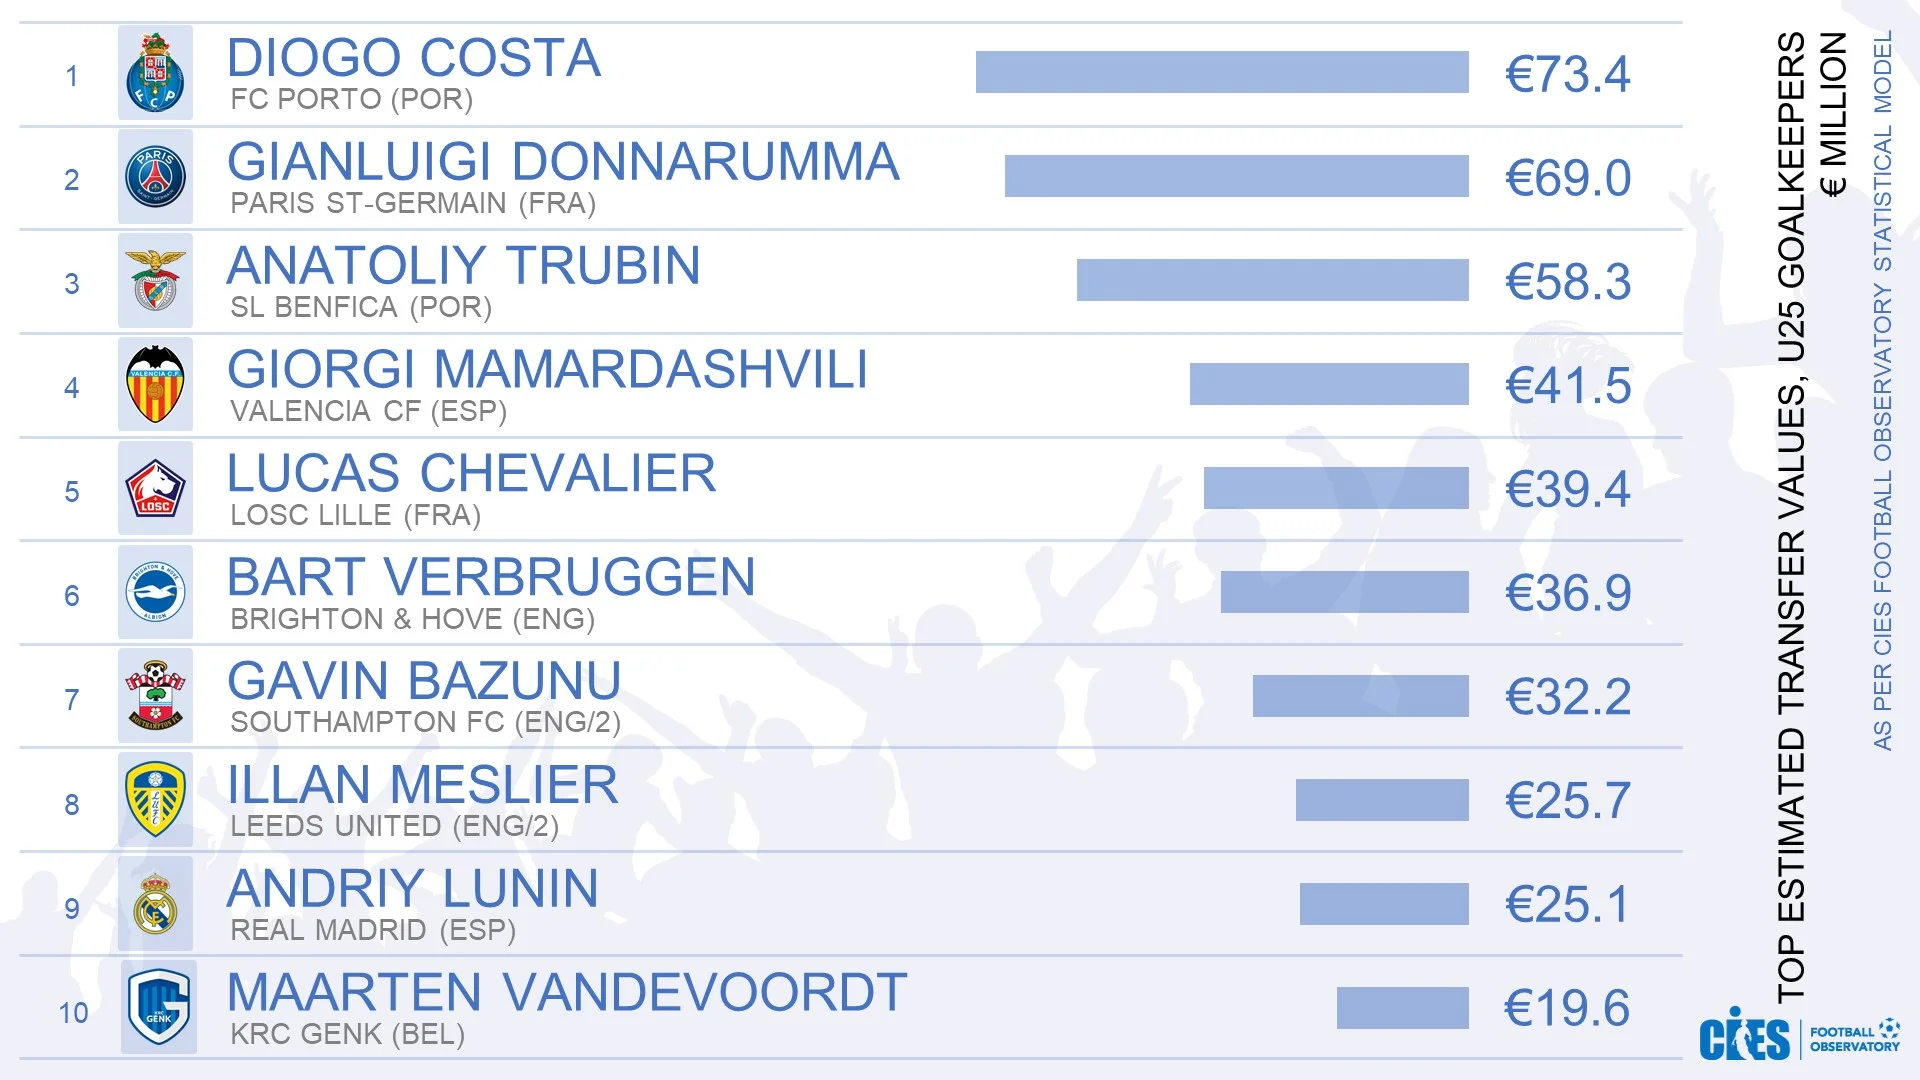Click the Valencia CF bat crest

155,386
